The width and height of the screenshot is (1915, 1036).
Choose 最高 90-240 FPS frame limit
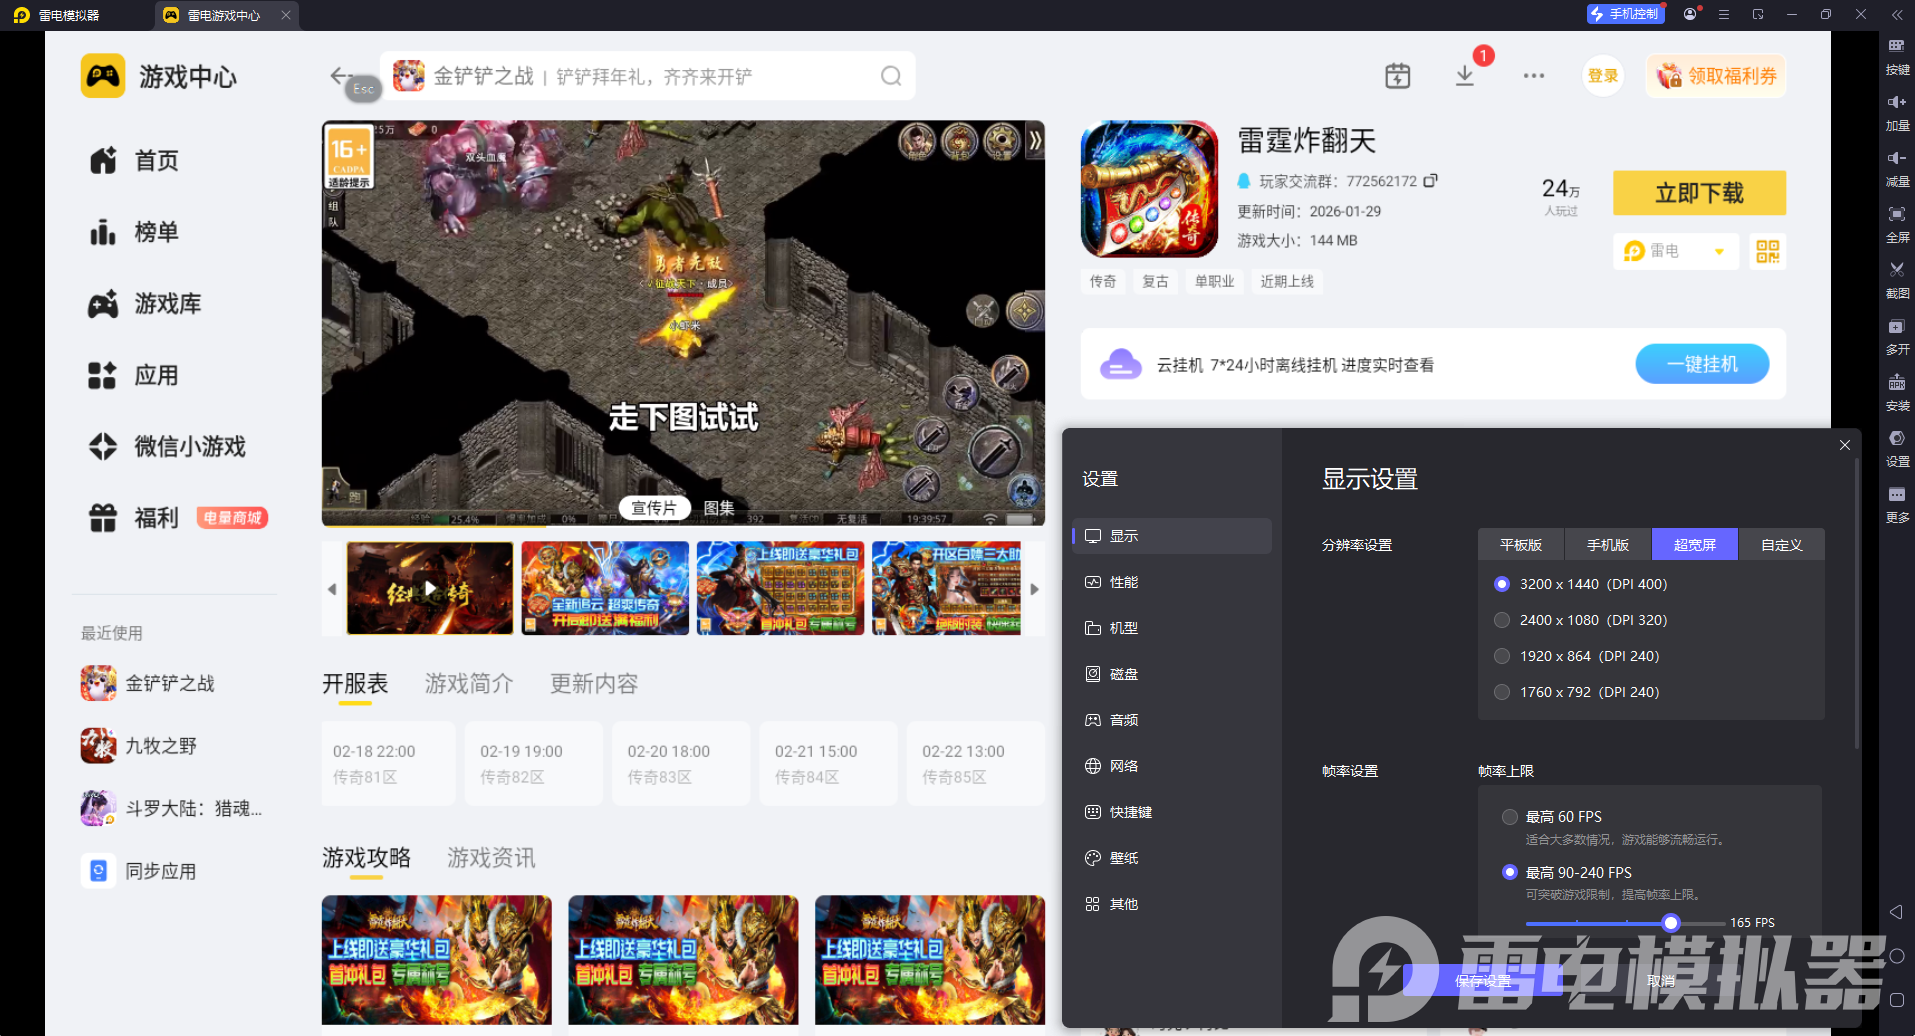click(1567, 873)
